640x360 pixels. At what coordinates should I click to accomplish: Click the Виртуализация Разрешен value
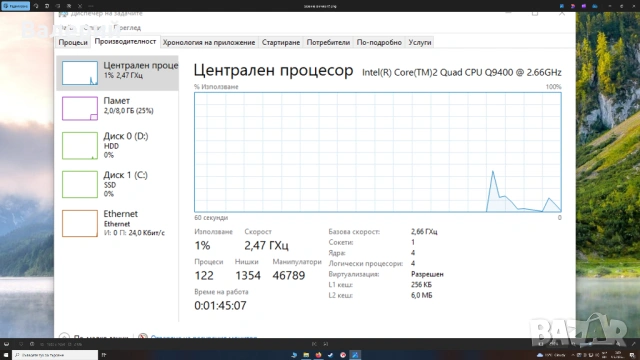coord(427,274)
